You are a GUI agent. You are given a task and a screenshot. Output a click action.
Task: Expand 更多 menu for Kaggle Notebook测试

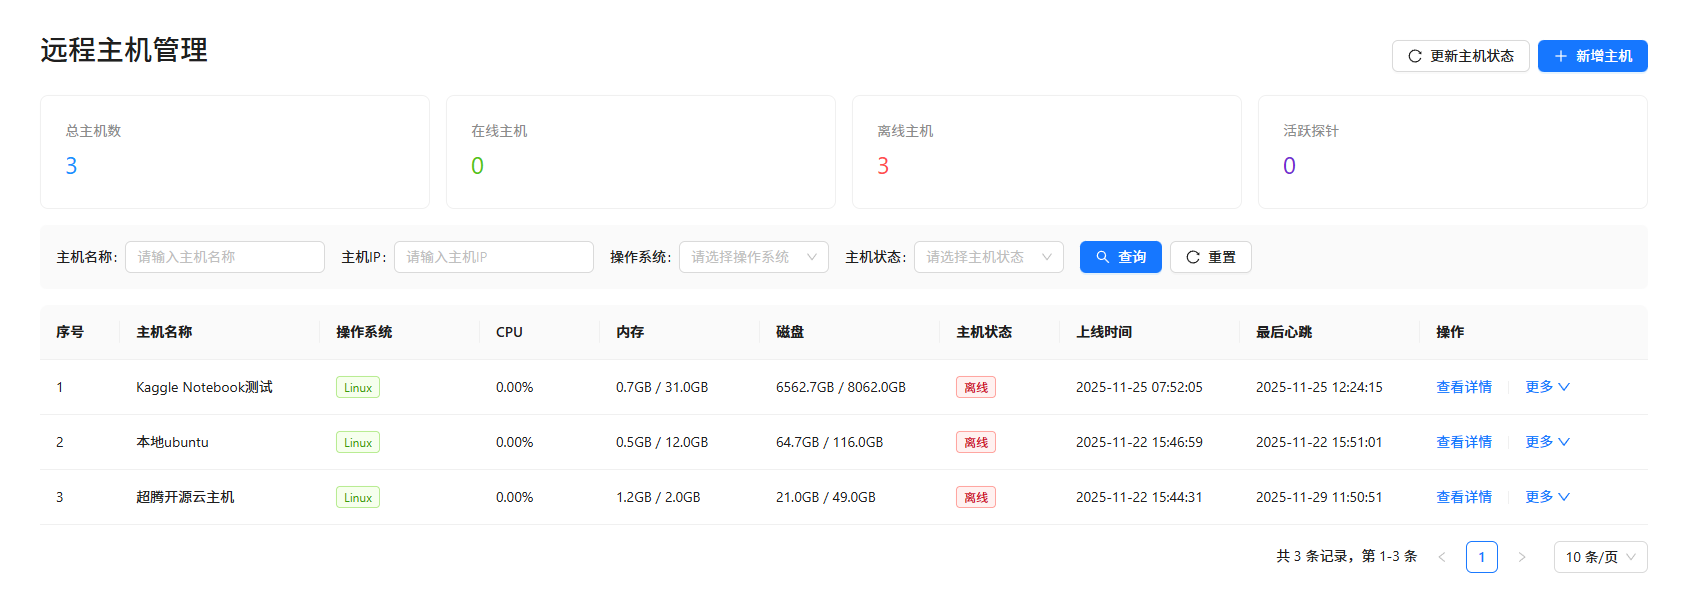[1547, 387]
